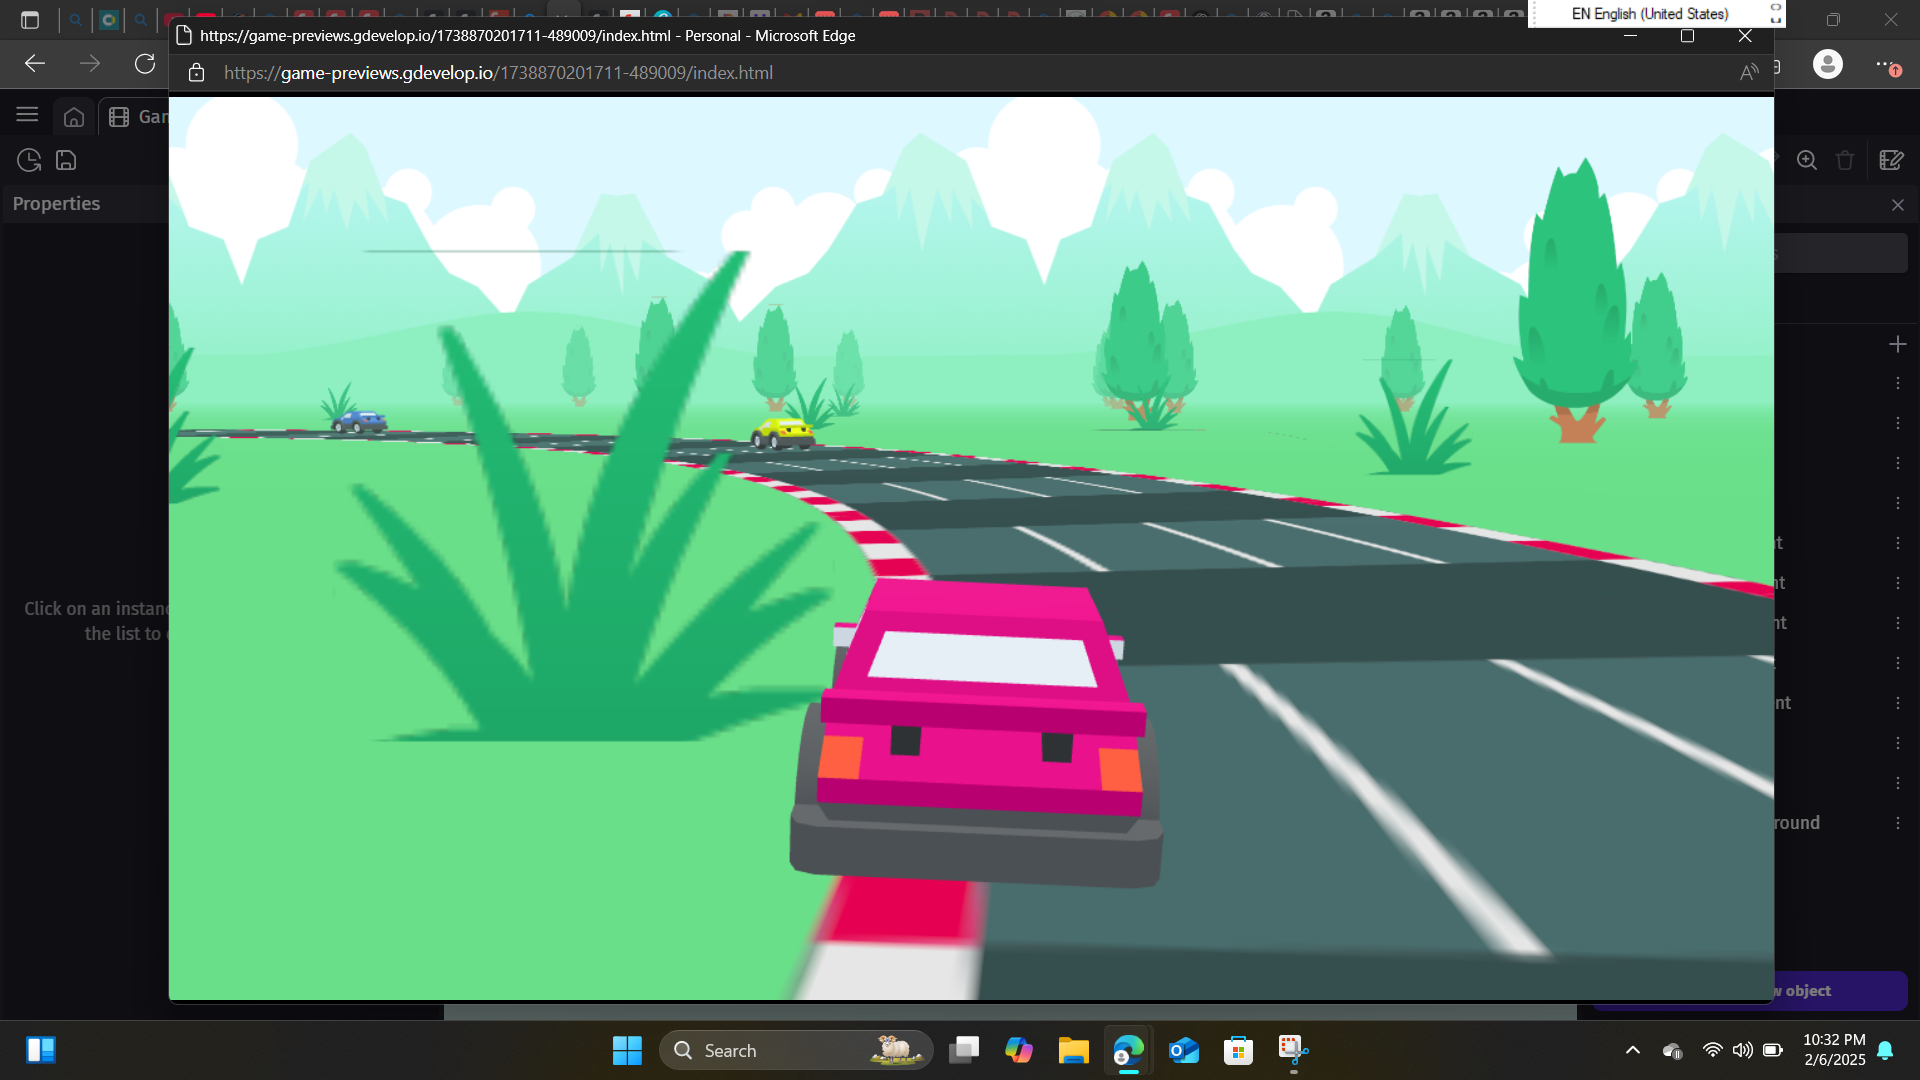Add a new item with the plus icon

point(1898,344)
